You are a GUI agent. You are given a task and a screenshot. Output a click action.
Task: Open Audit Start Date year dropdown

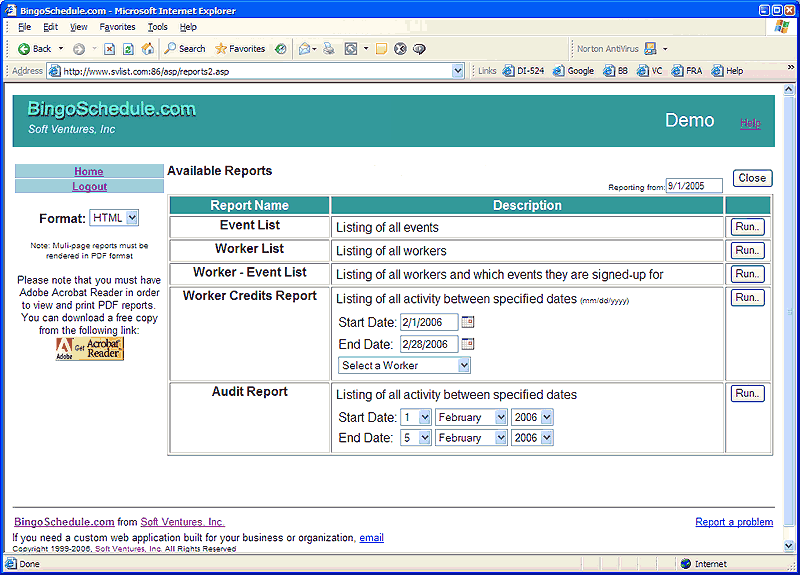(532, 417)
